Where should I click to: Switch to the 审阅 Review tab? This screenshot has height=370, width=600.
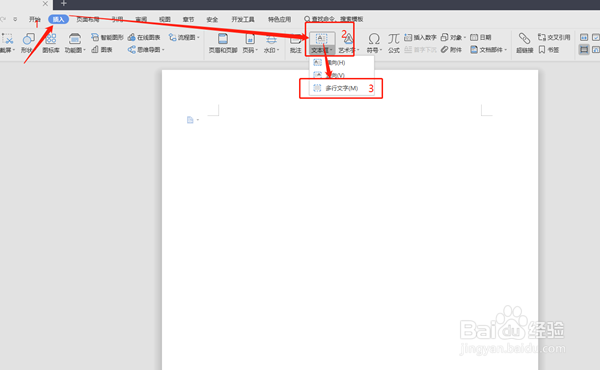tap(141, 19)
